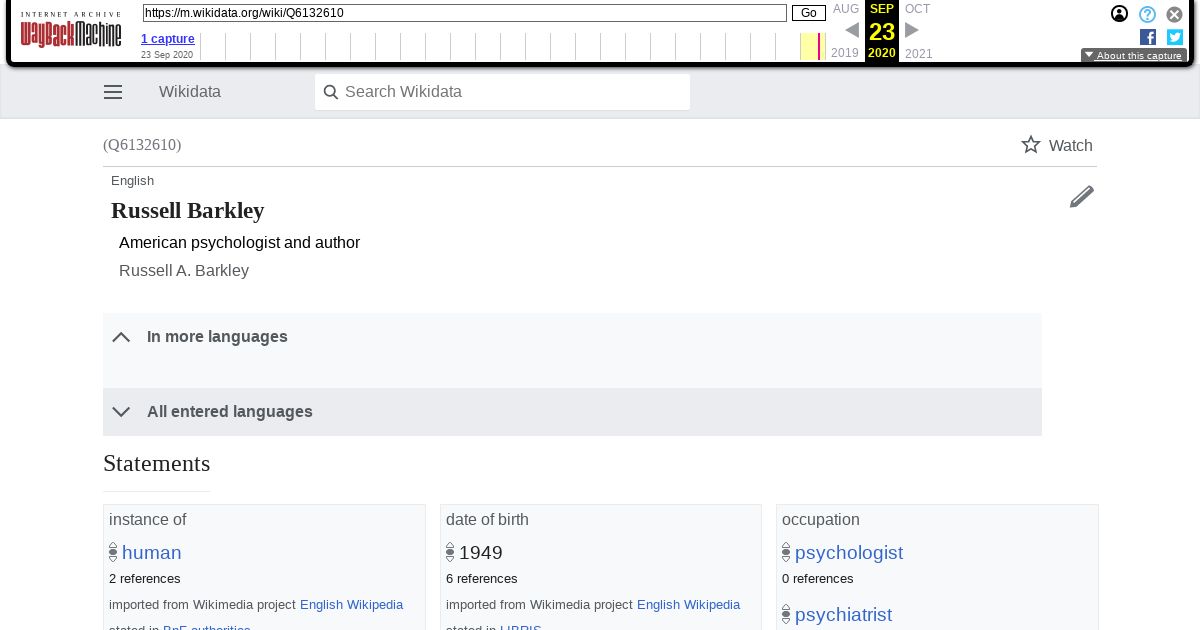
Task: Click the Wayback Go button
Action: [x=809, y=13]
